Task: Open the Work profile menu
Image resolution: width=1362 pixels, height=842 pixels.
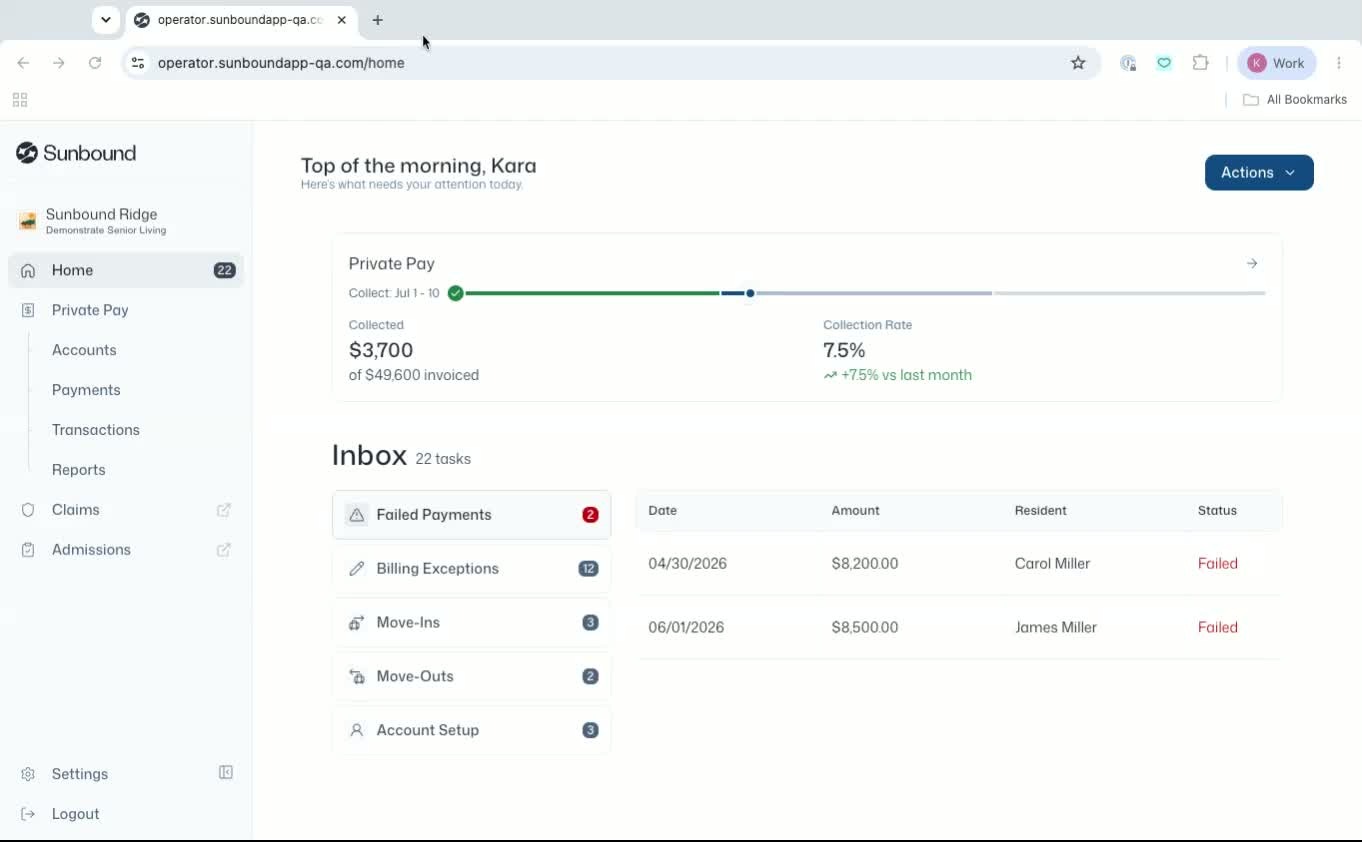Action: [x=1278, y=63]
